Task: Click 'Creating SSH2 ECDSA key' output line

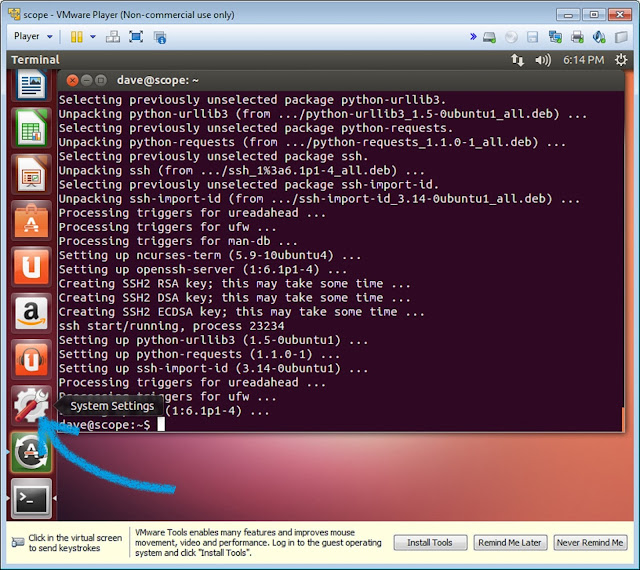Action: (x=242, y=312)
